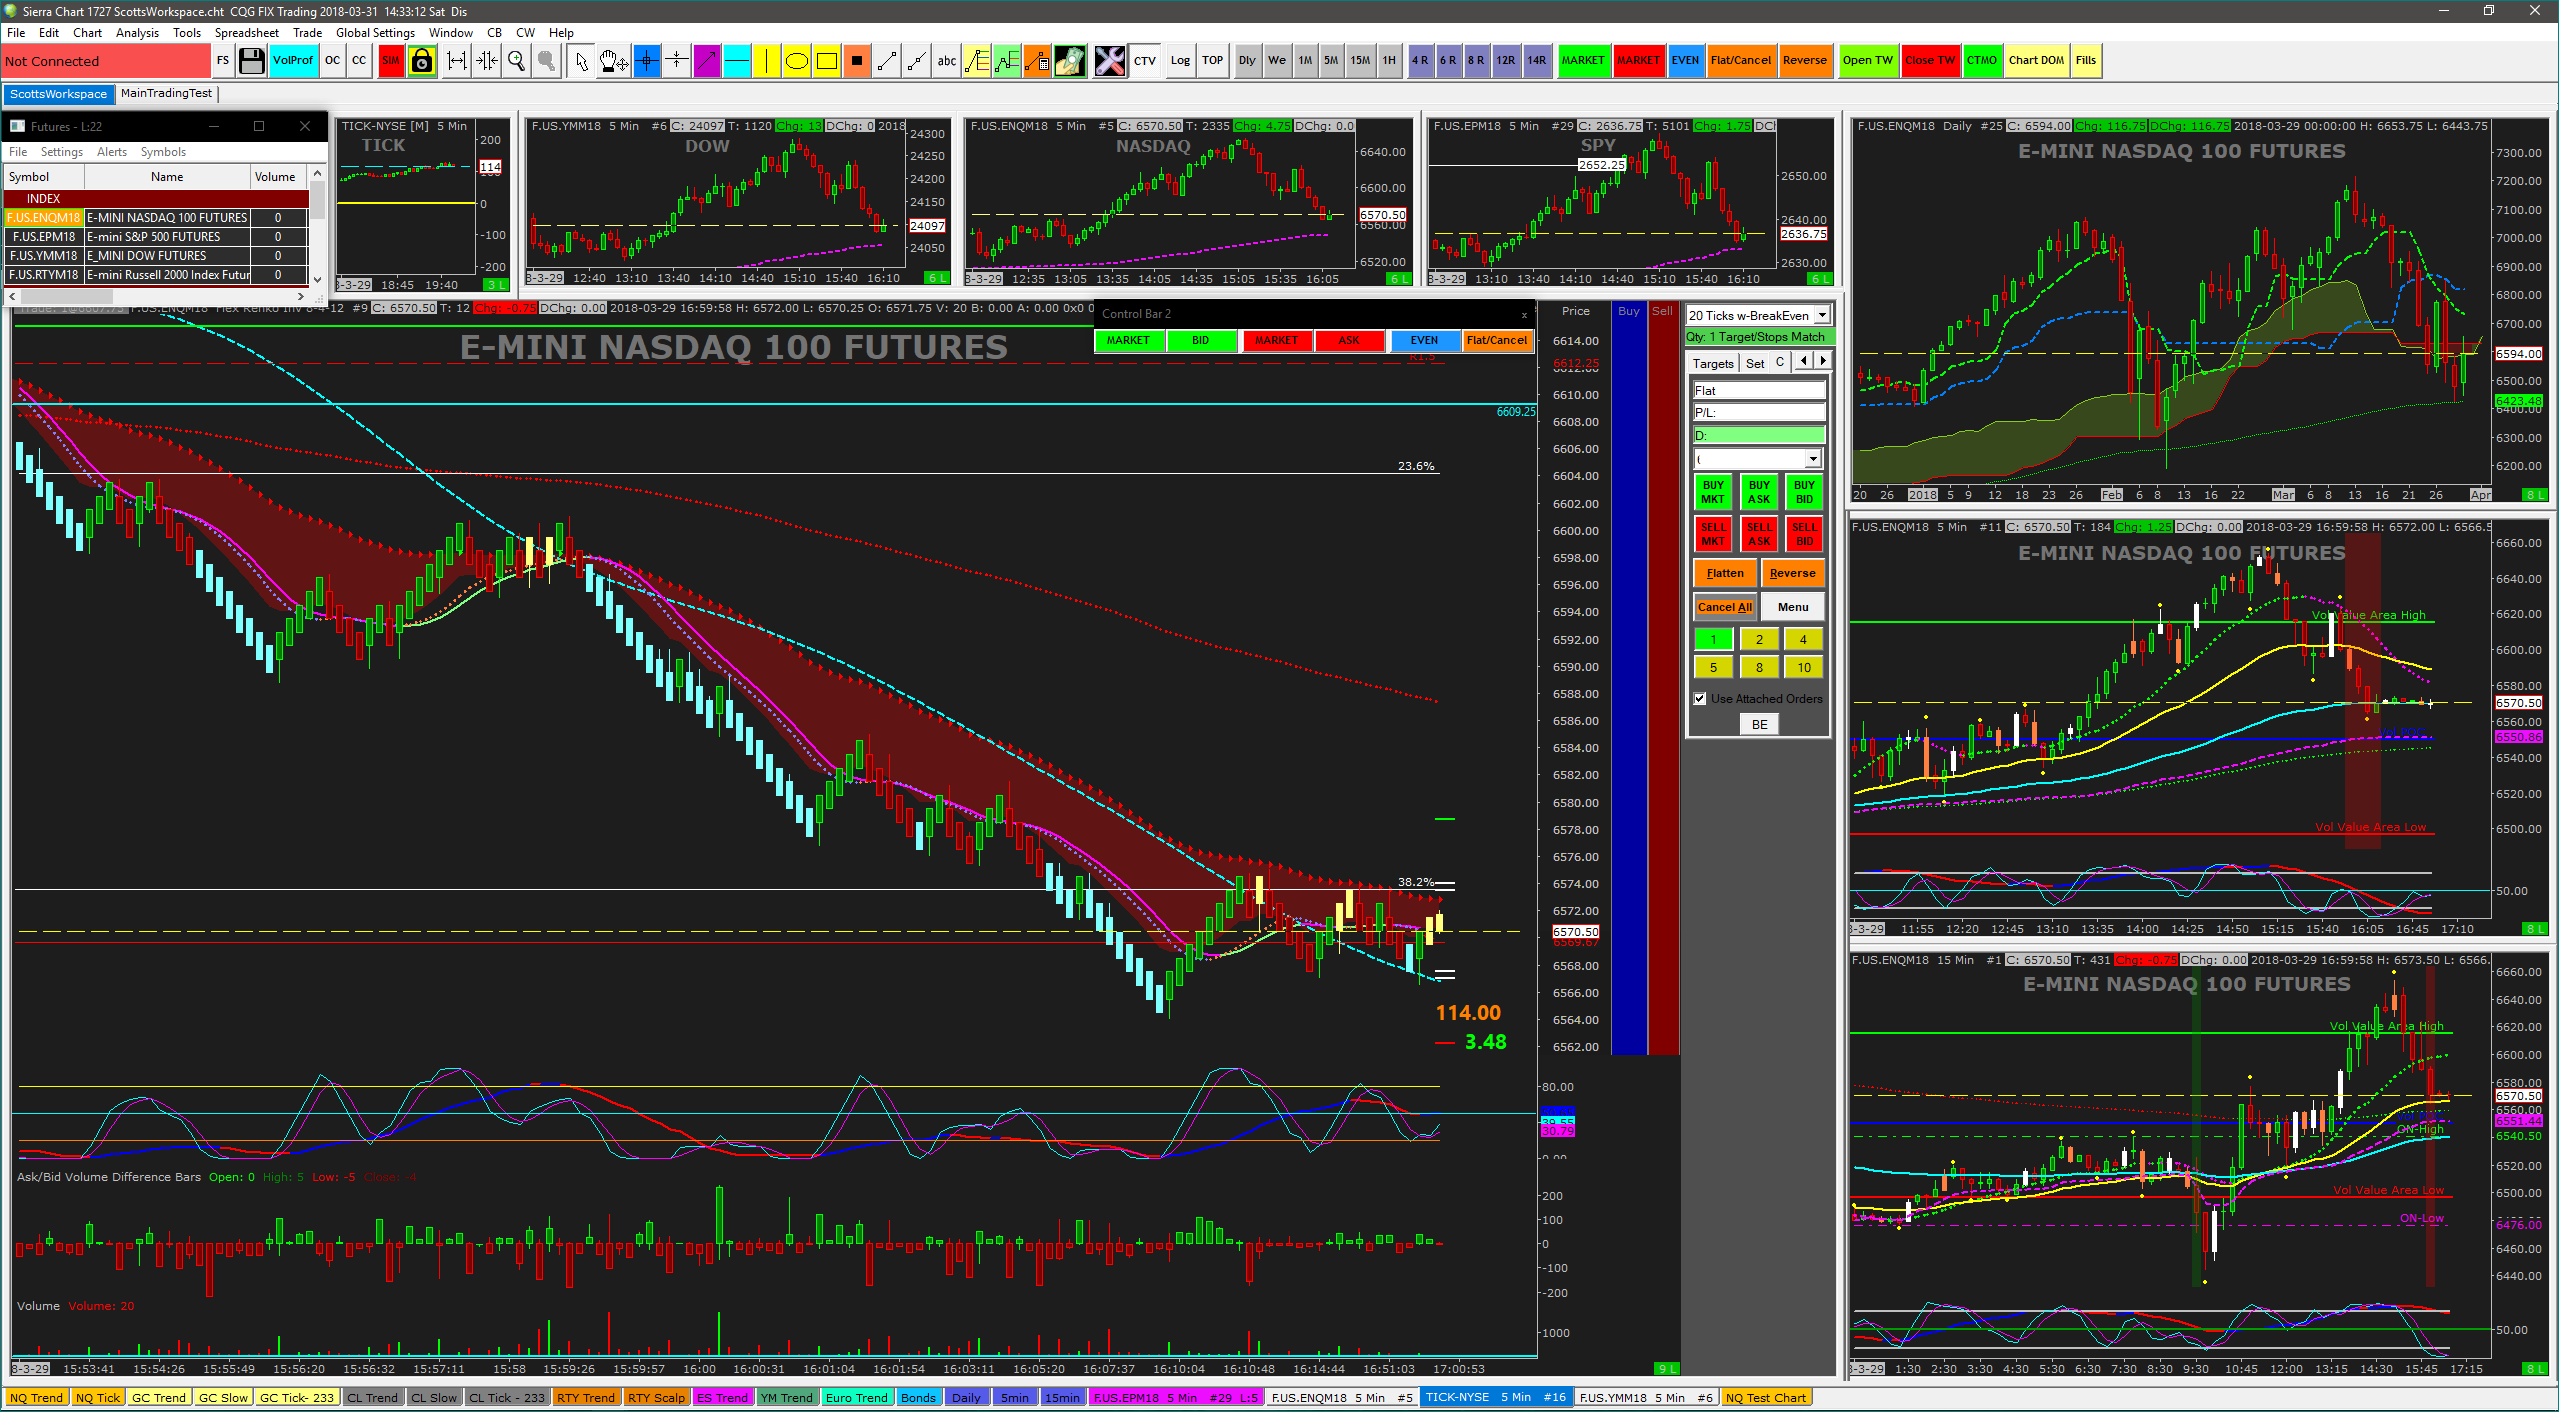
Task: Toggle the VolProf toolbar button
Action: 292,61
